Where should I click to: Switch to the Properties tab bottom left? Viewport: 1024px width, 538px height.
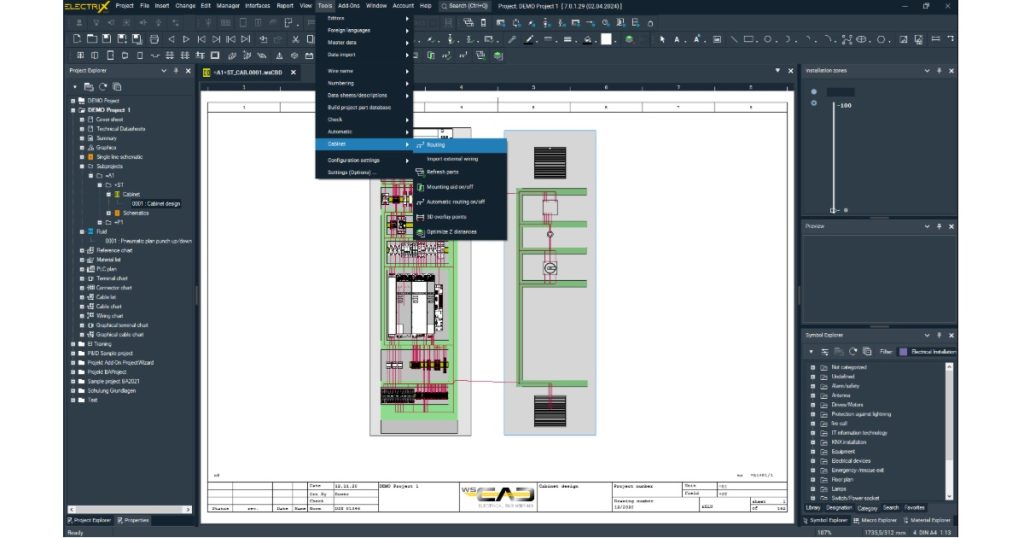pos(133,520)
